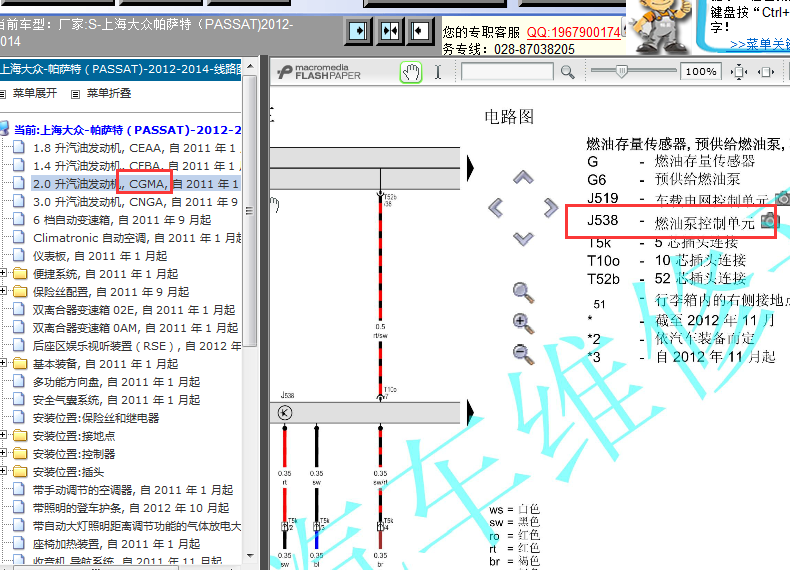The width and height of the screenshot is (790, 570).
Task: Open camera photo for J519 row
Action: coord(782,198)
